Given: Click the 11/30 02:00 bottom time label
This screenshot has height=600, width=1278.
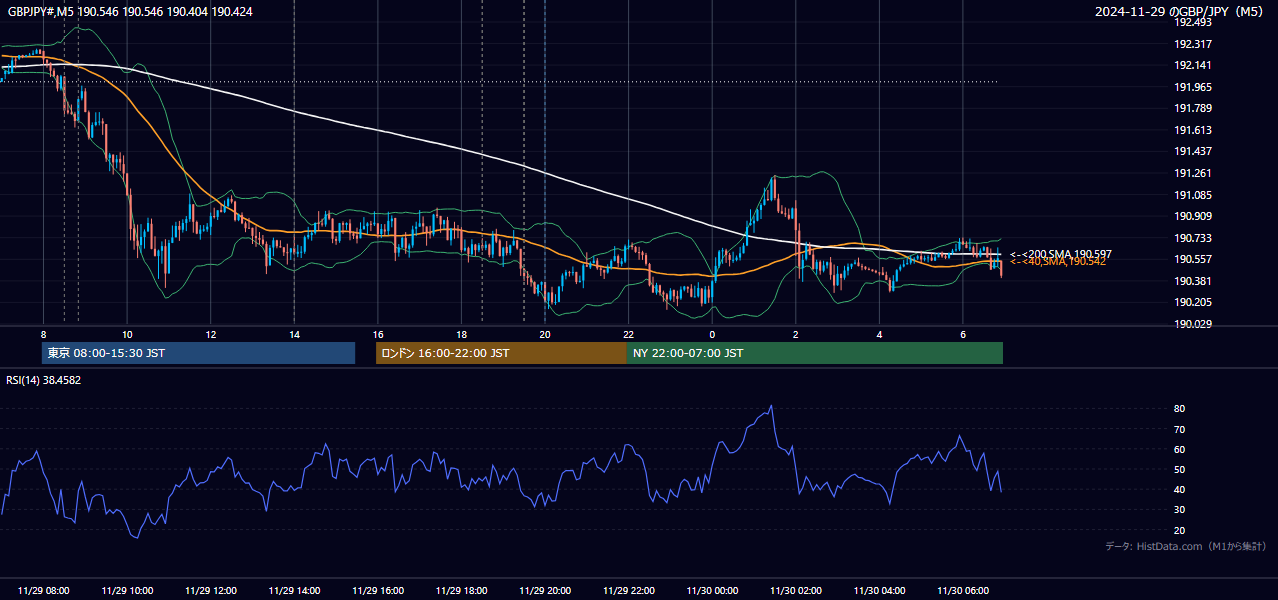Looking at the screenshot, I should 795,591.
